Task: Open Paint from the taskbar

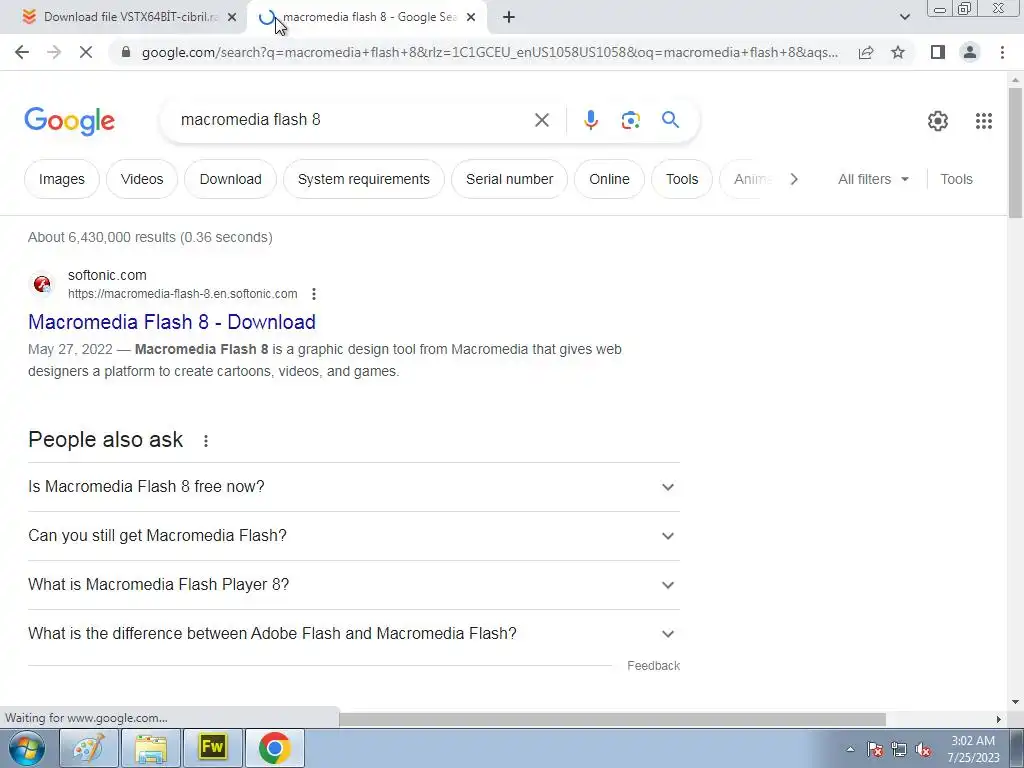Action: pyautogui.click(x=88, y=748)
